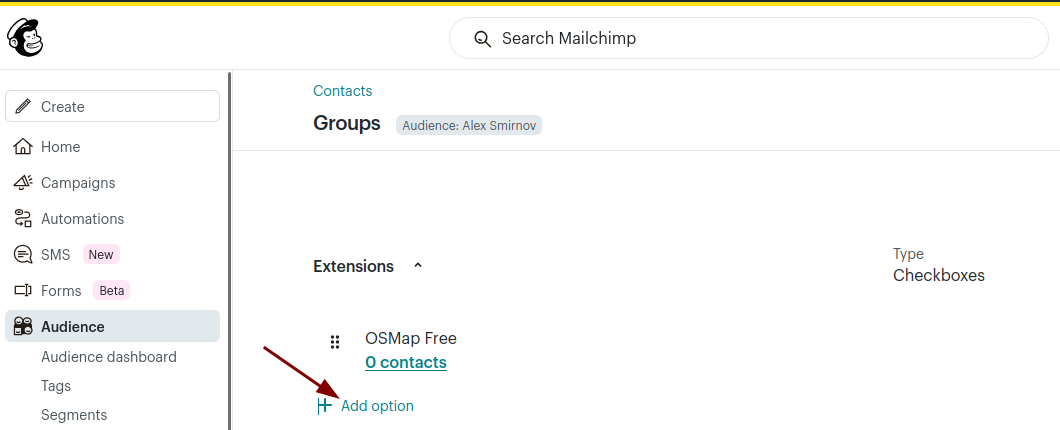Click the Add option link

pyautogui.click(x=377, y=406)
